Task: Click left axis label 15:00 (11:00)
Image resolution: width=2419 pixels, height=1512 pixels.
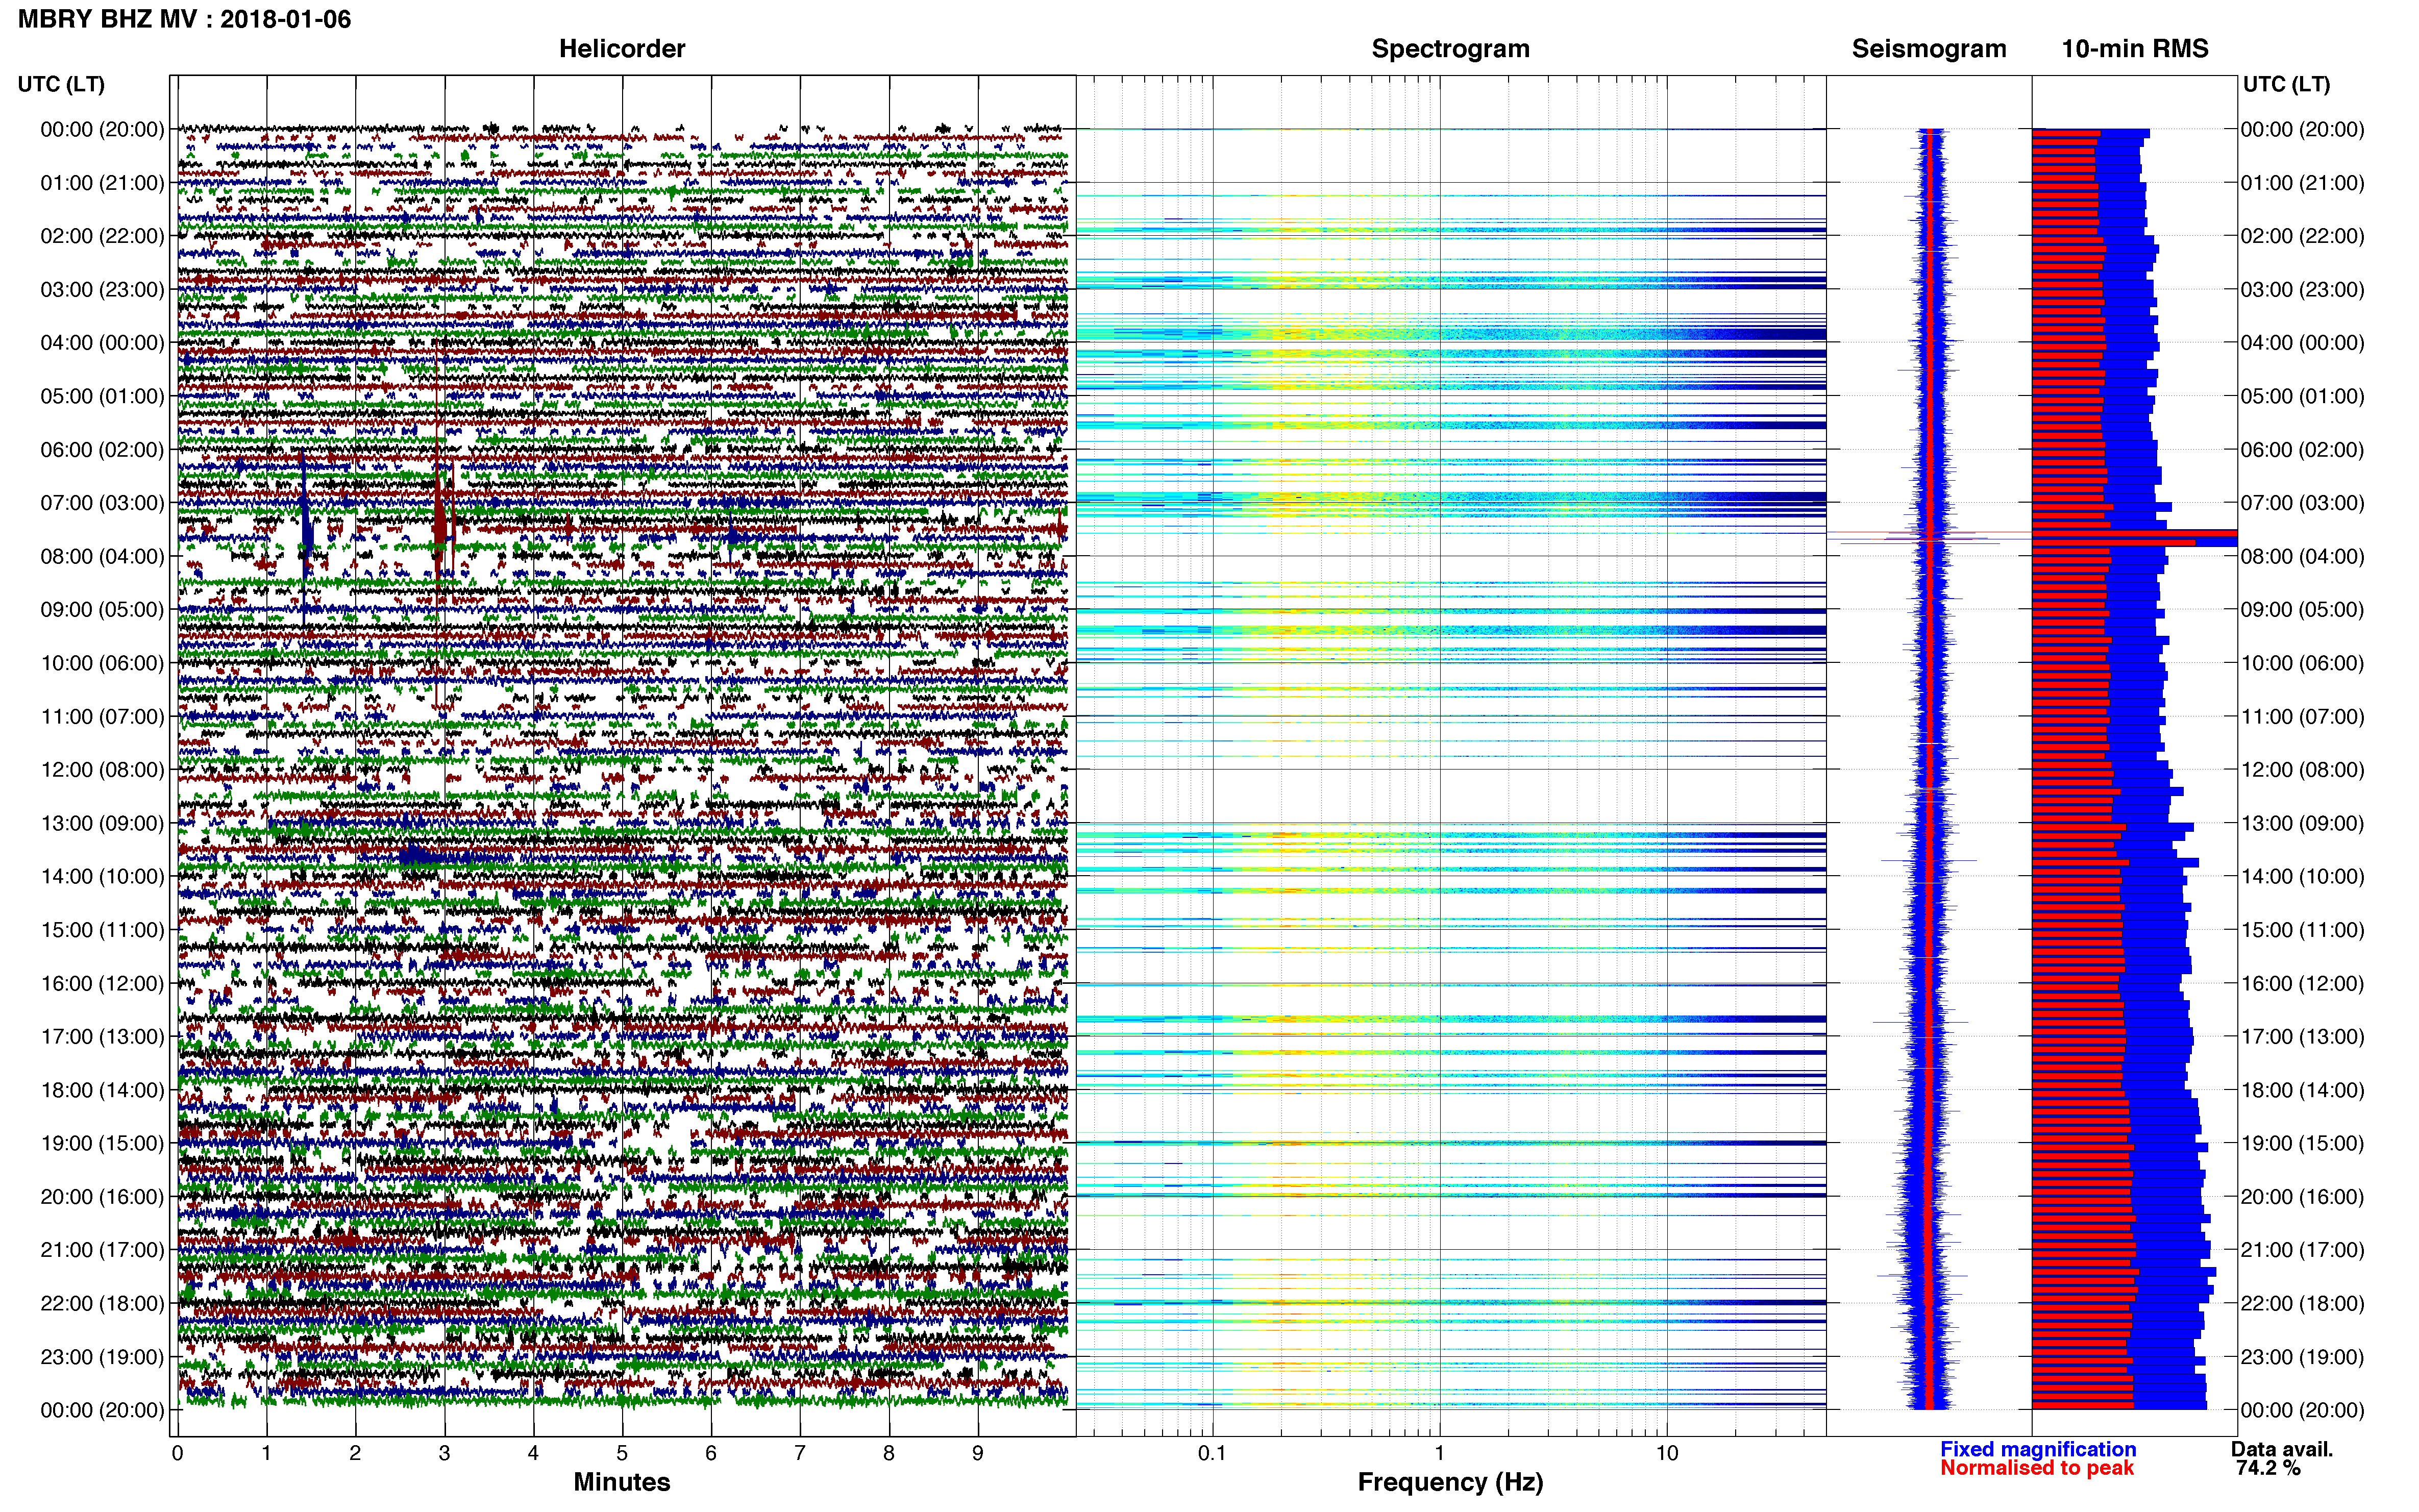Action: click(102, 929)
